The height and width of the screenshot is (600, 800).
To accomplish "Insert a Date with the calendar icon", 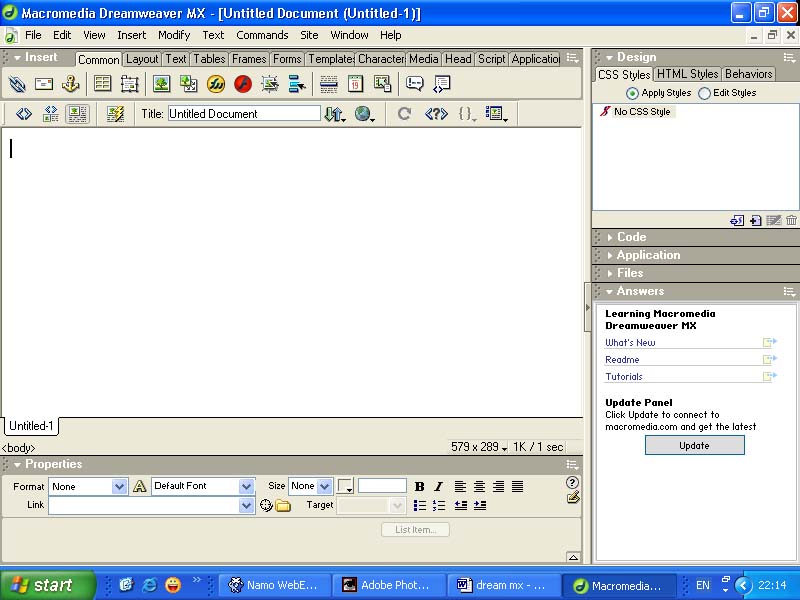I will tap(353, 83).
